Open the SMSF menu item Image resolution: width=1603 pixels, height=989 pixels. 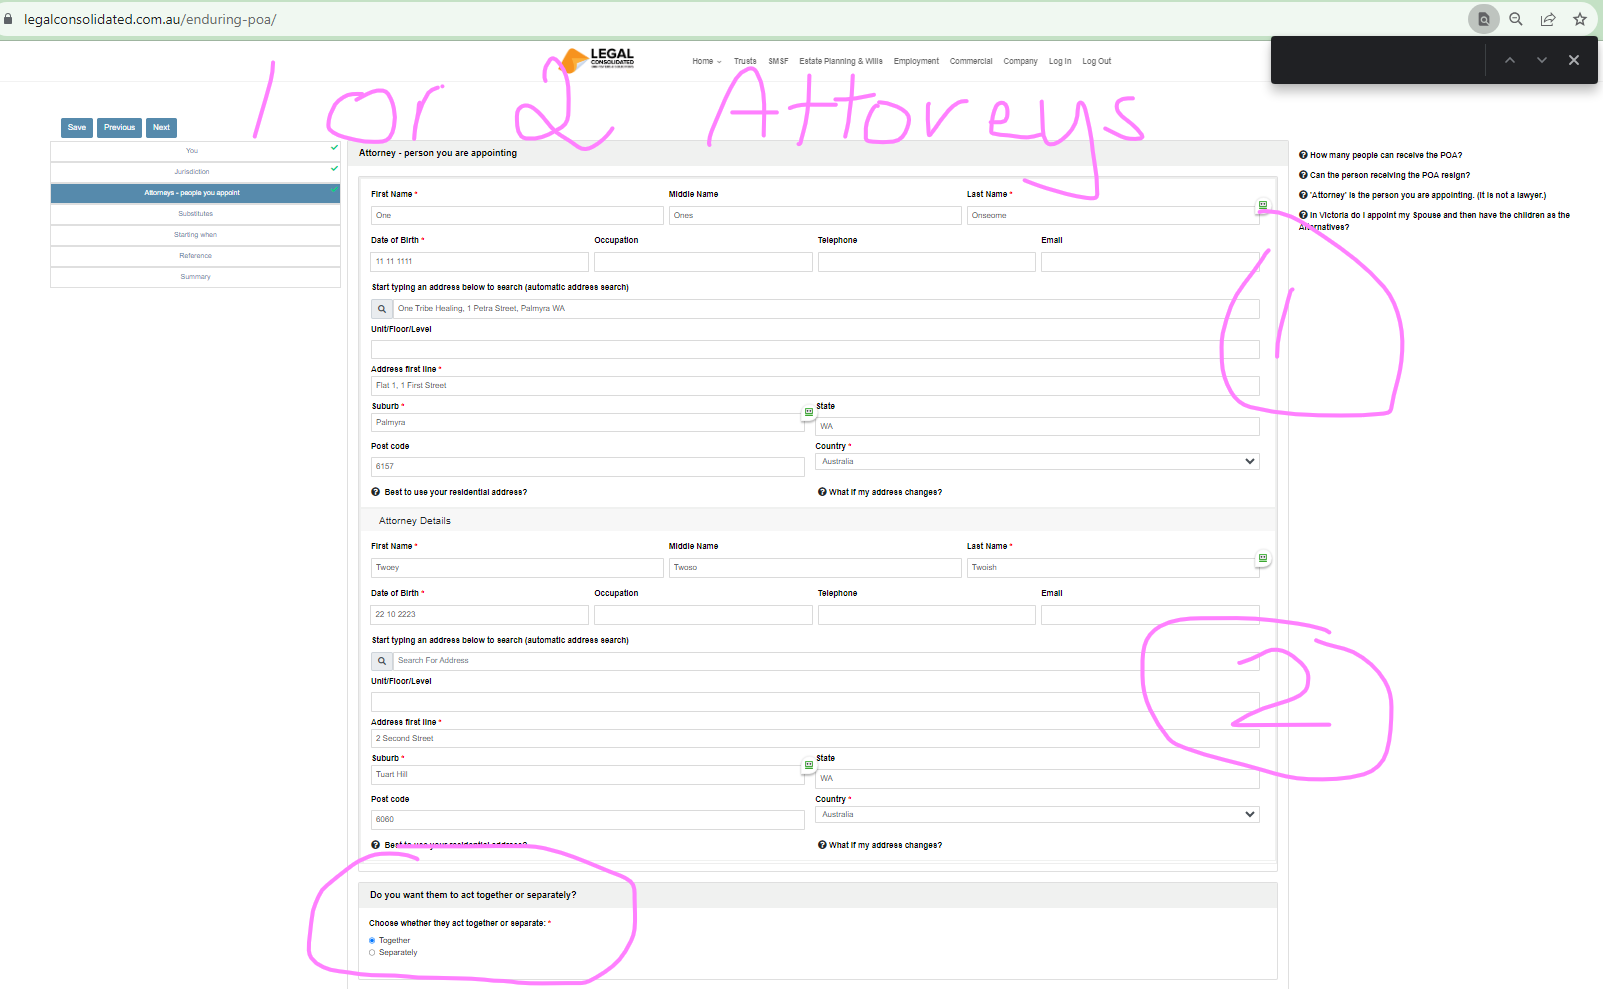[778, 61]
